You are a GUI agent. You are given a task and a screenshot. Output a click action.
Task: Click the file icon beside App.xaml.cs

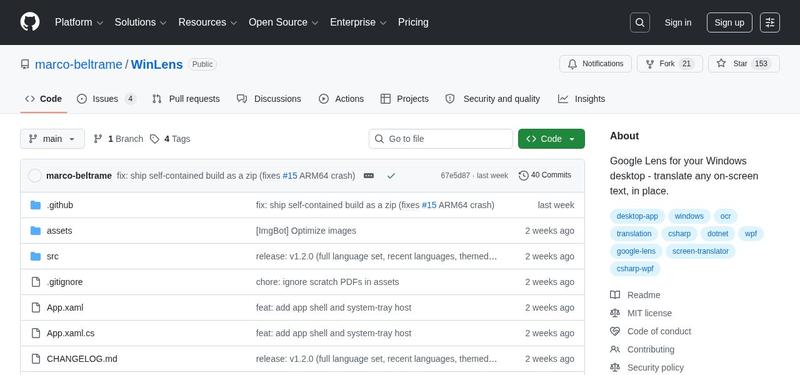(35, 333)
